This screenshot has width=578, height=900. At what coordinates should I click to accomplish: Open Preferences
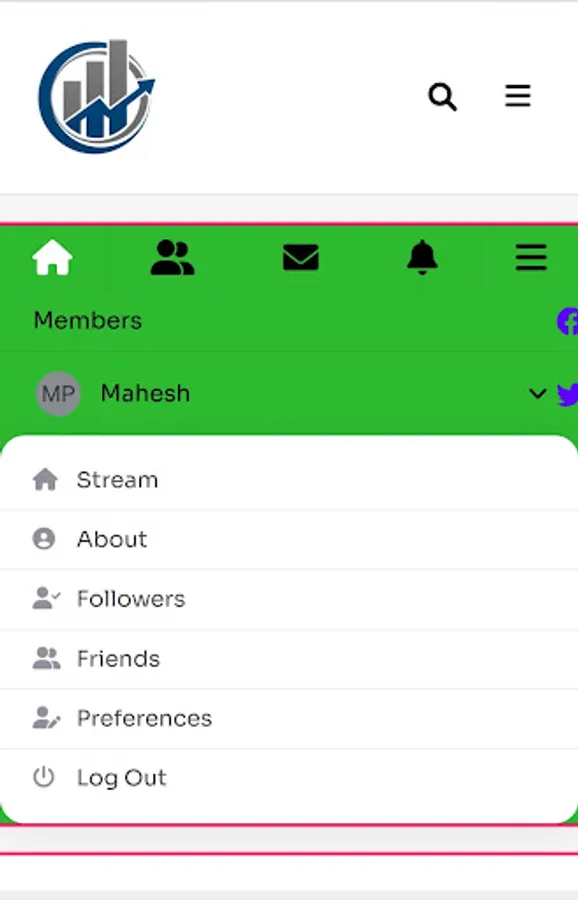[289, 719]
